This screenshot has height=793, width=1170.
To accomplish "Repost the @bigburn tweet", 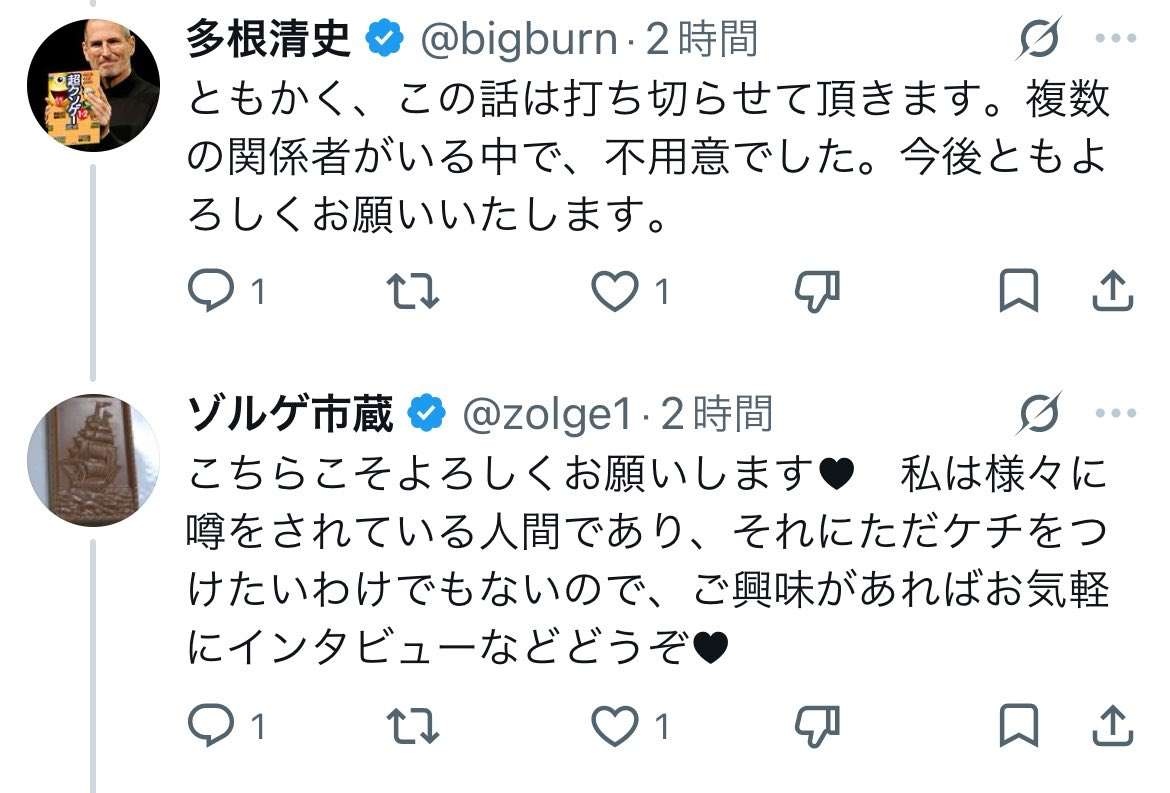I will click(412, 291).
